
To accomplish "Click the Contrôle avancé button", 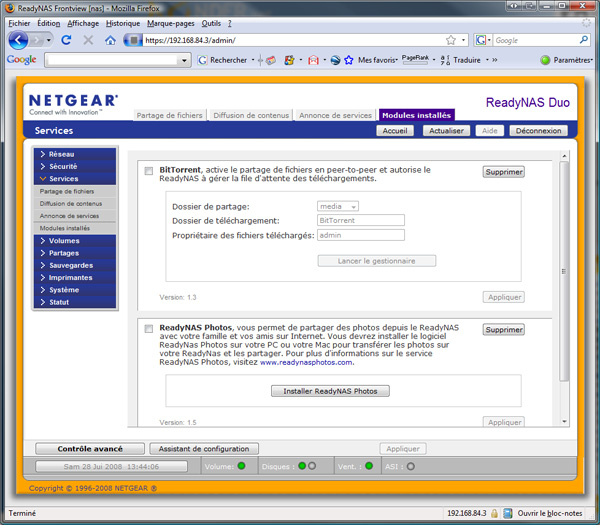I will click(x=90, y=449).
